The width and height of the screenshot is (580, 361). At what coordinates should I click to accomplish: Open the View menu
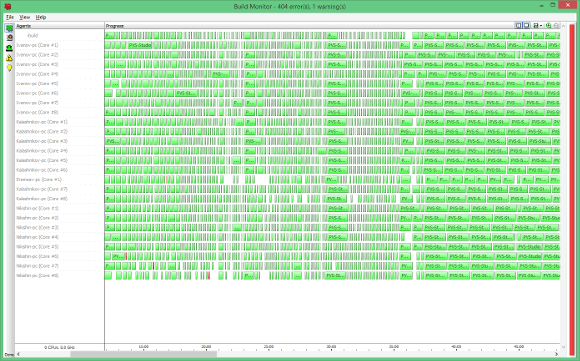pyautogui.click(x=24, y=17)
